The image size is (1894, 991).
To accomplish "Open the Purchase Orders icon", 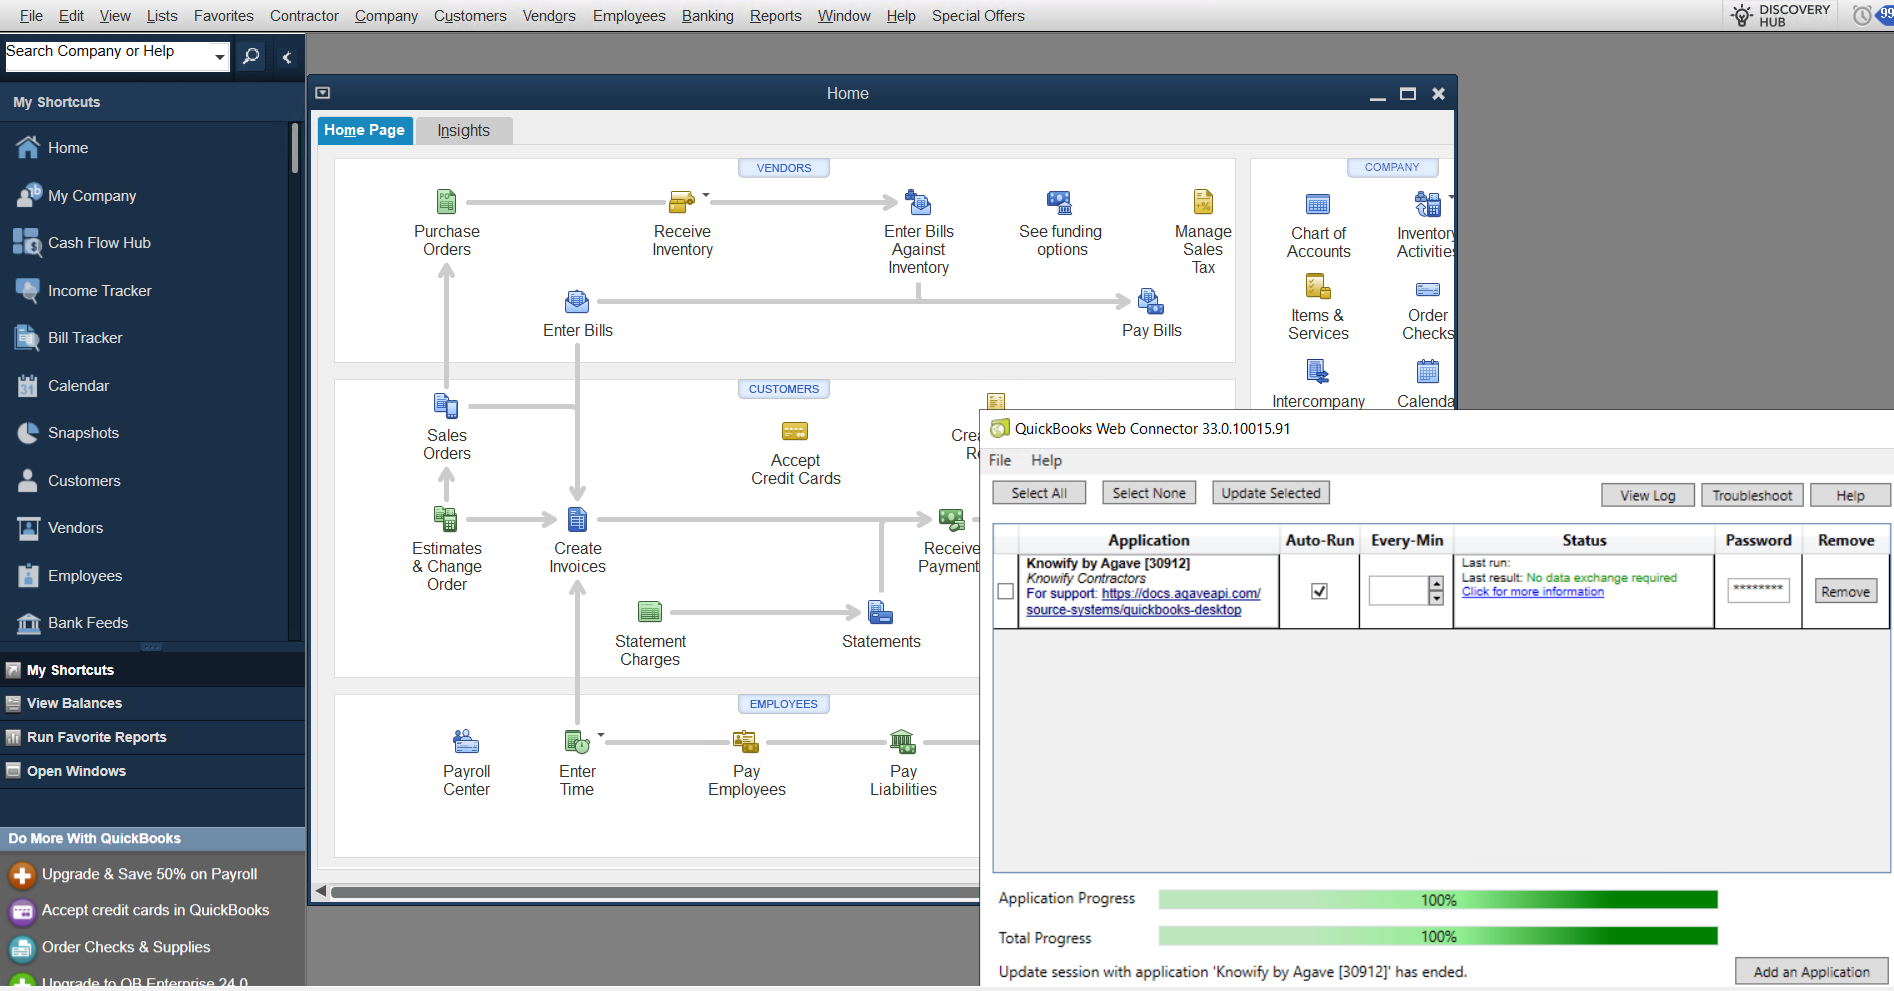I will pos(446,201).
